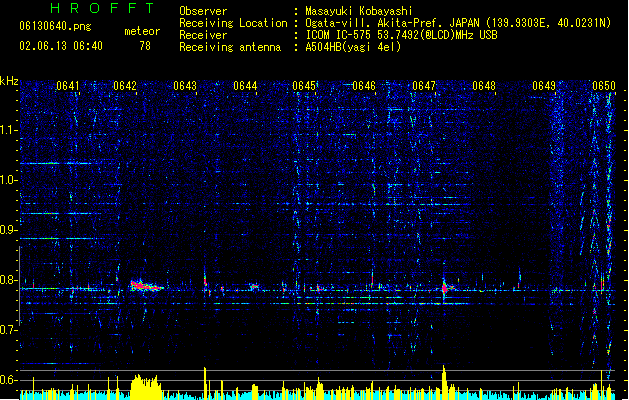
Task: Click the date 02.06.13 06:40
Action: click(61, 46)
